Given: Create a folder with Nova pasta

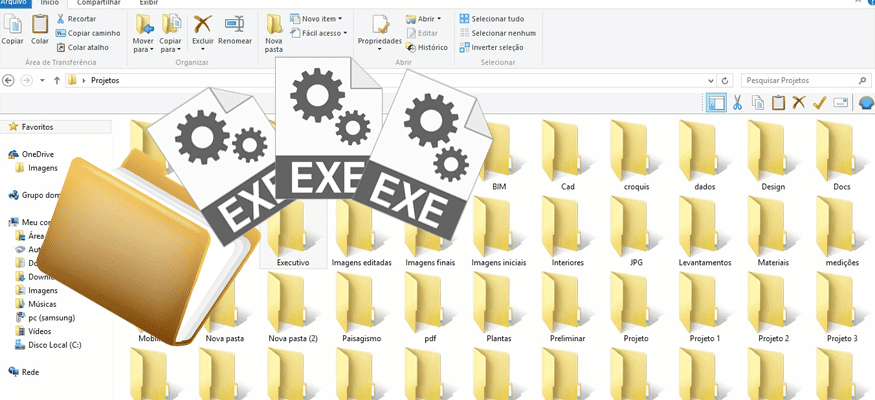Looking at the screenshot, I should click(274, 32).
